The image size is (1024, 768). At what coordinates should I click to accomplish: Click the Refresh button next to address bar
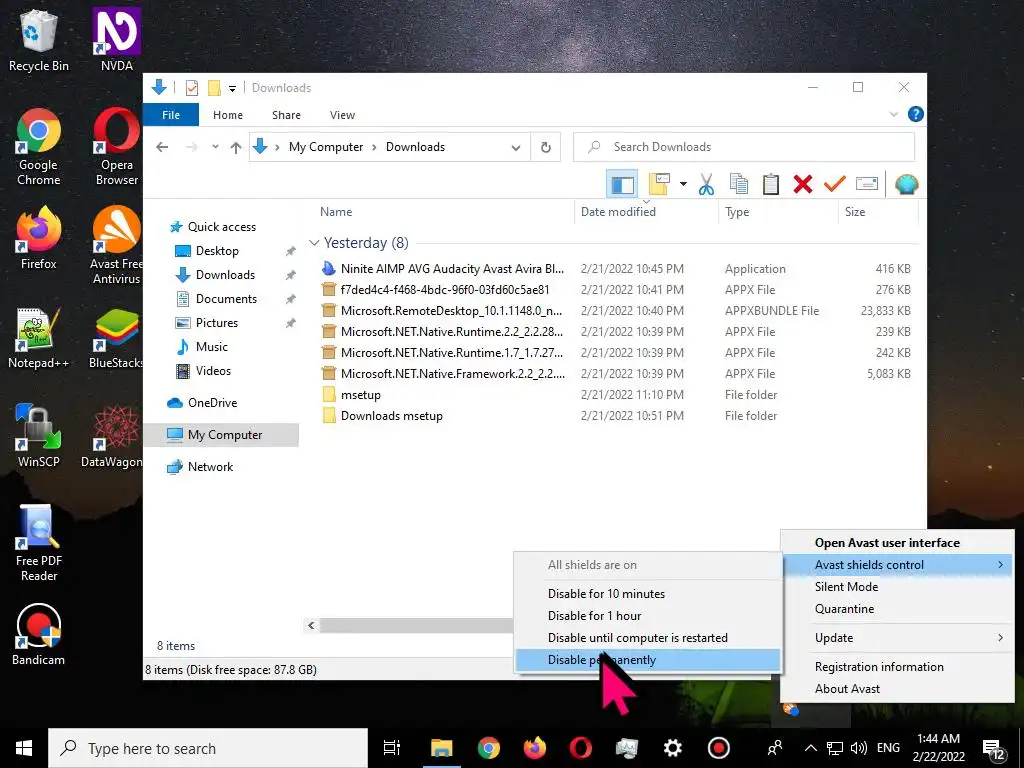click(x=546, y=147)
